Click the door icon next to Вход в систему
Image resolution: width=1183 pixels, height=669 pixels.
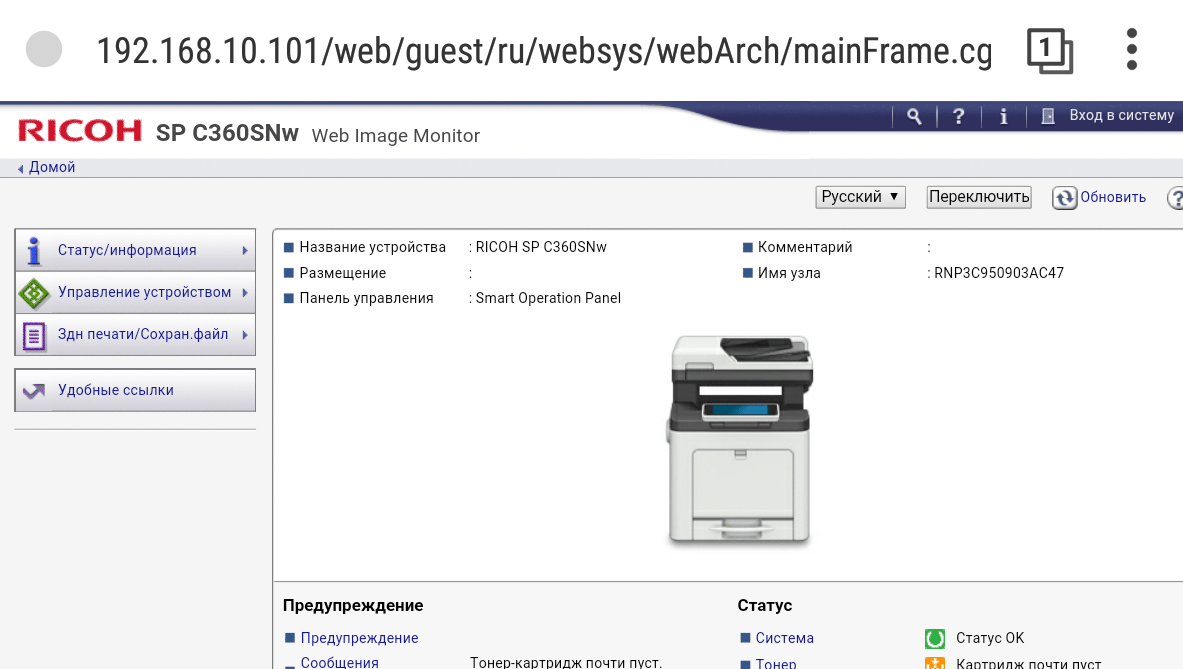[1048, 116]
